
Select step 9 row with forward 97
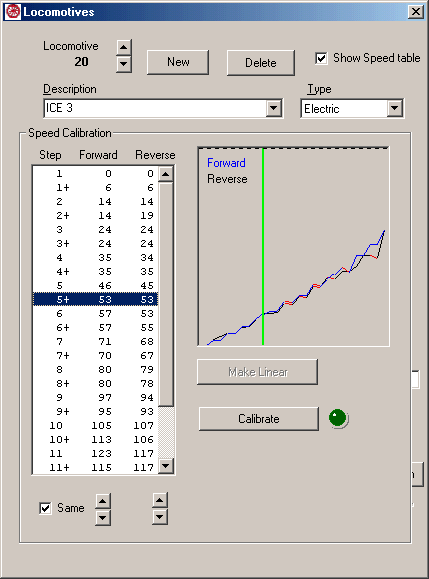[95, 398]
